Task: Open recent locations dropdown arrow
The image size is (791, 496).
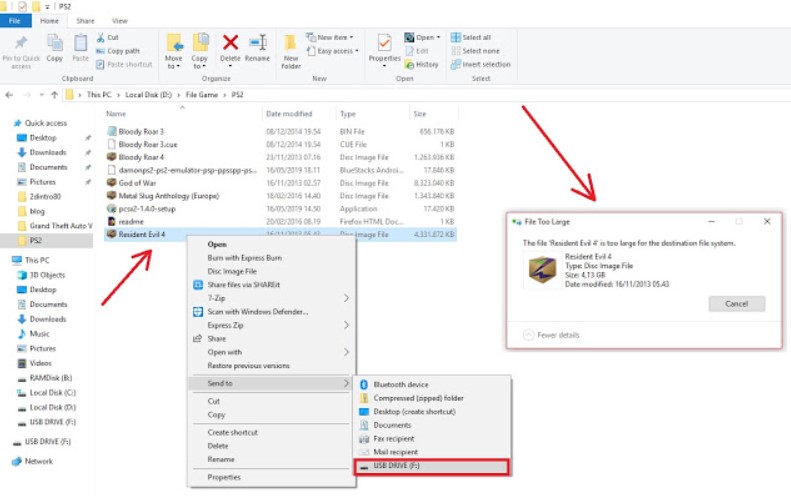Action: [41, 95]
